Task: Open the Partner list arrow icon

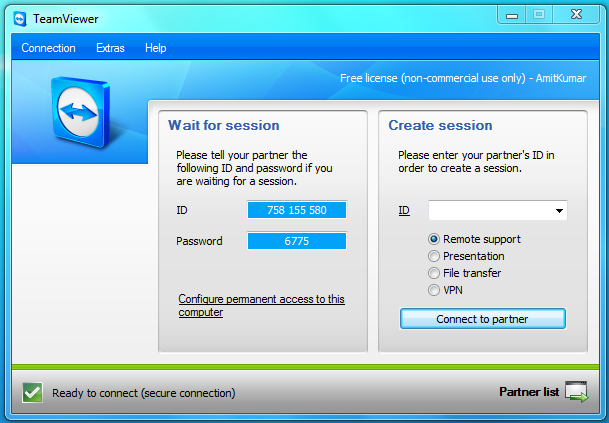Action: [x=576, y=392]
